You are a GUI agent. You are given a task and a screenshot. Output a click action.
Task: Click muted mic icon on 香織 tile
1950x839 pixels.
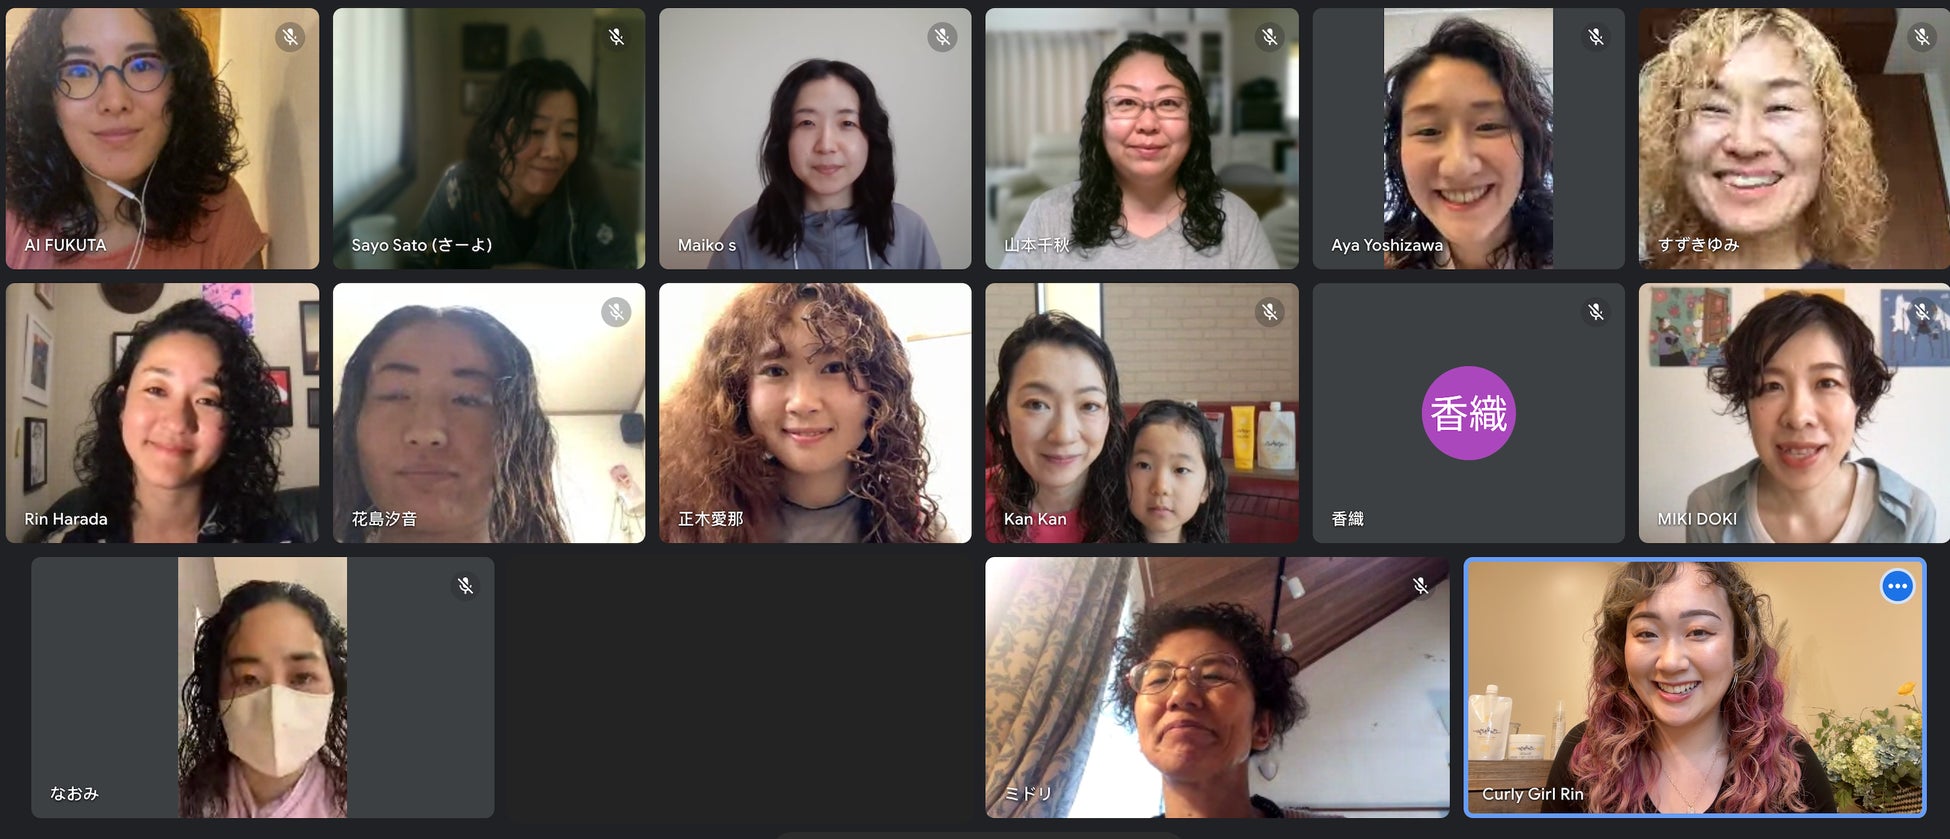(1595, 312)
